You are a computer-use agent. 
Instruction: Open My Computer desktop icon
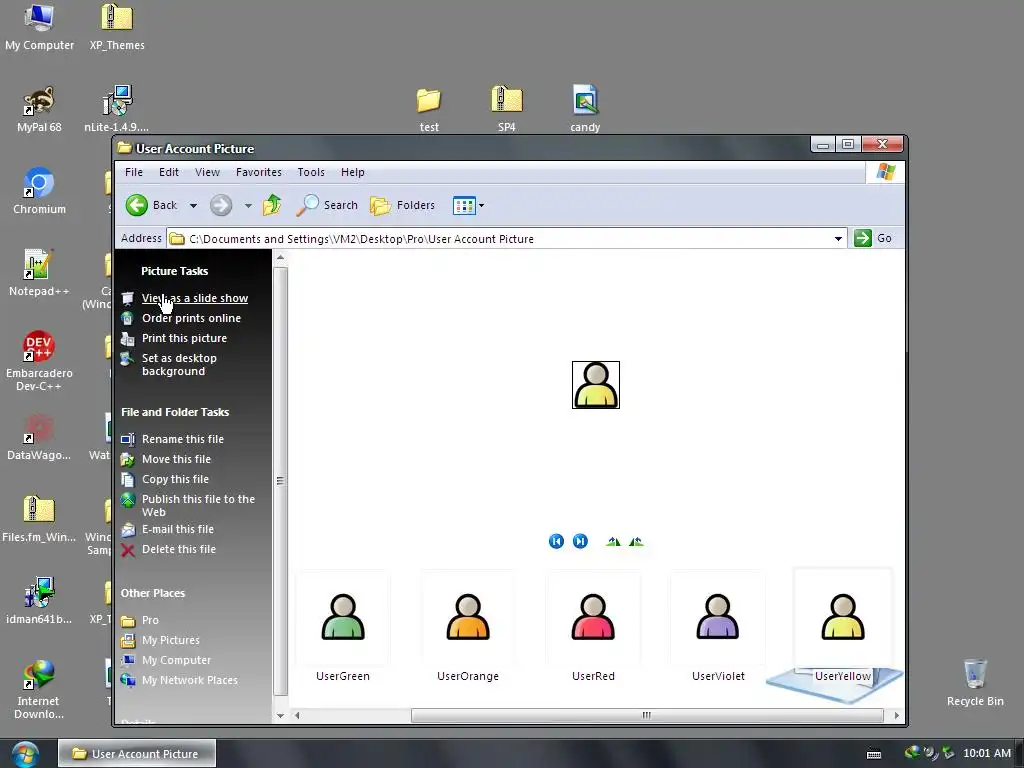[39, 26]
